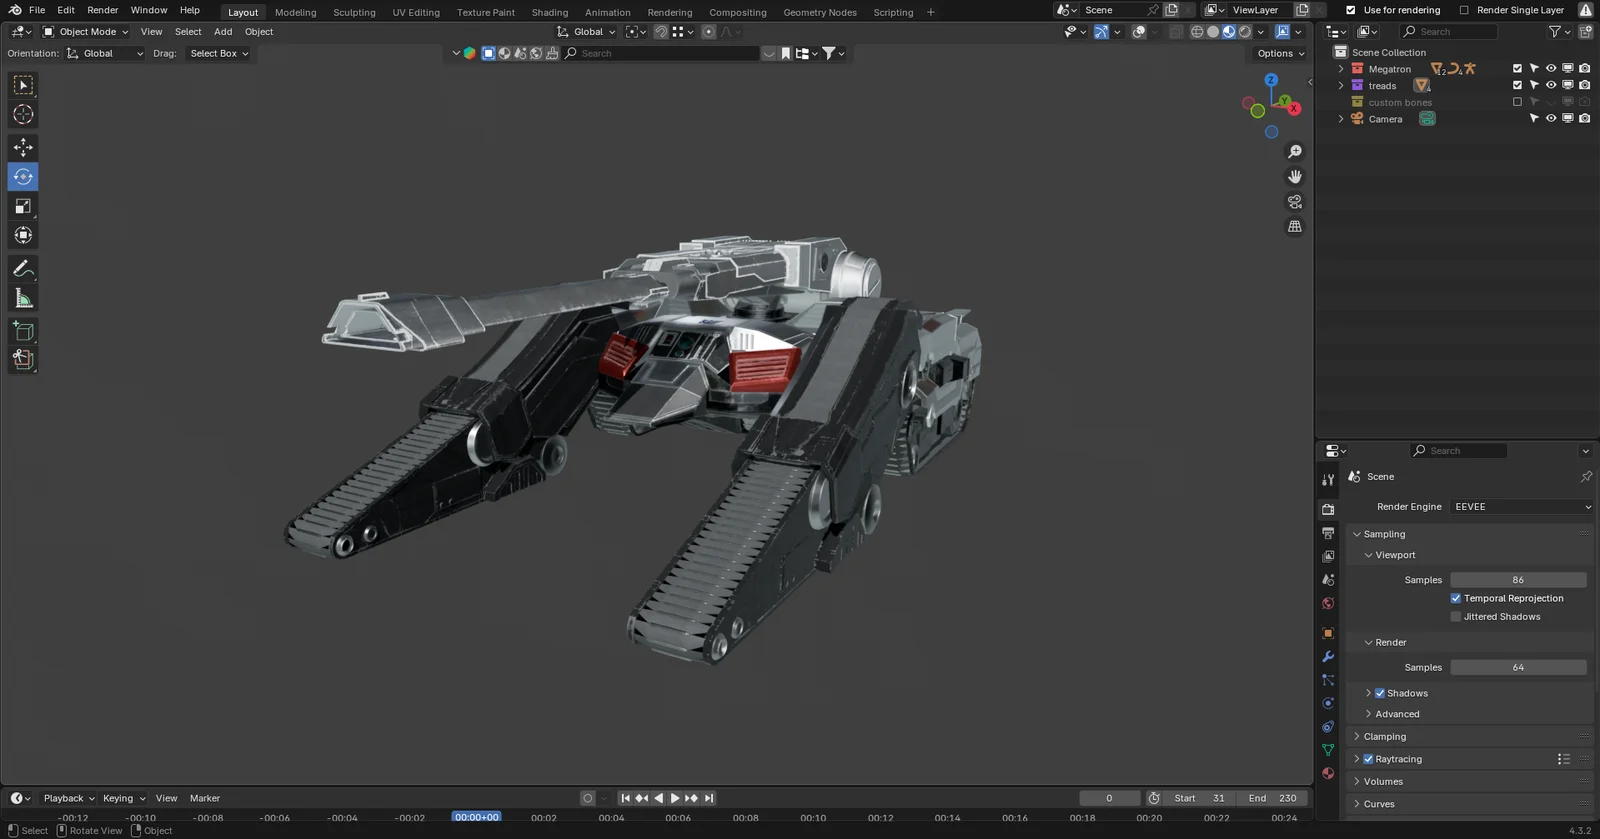Open the Scene properties tab
1600x839 pixels.
(x=1328, y=580)
